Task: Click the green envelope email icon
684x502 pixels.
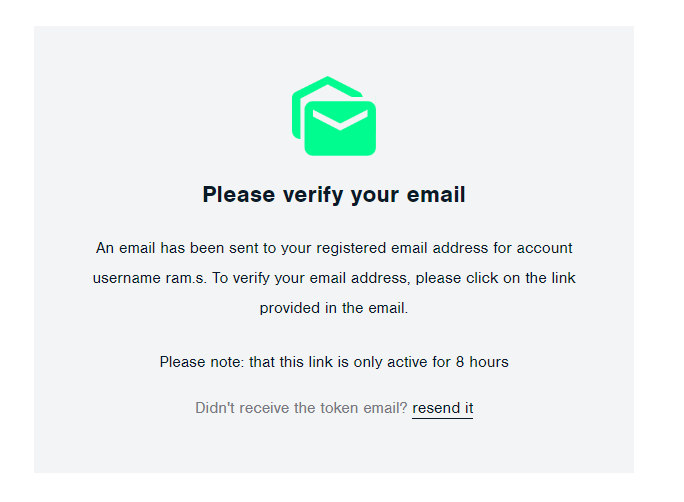Action: point(334,117)
